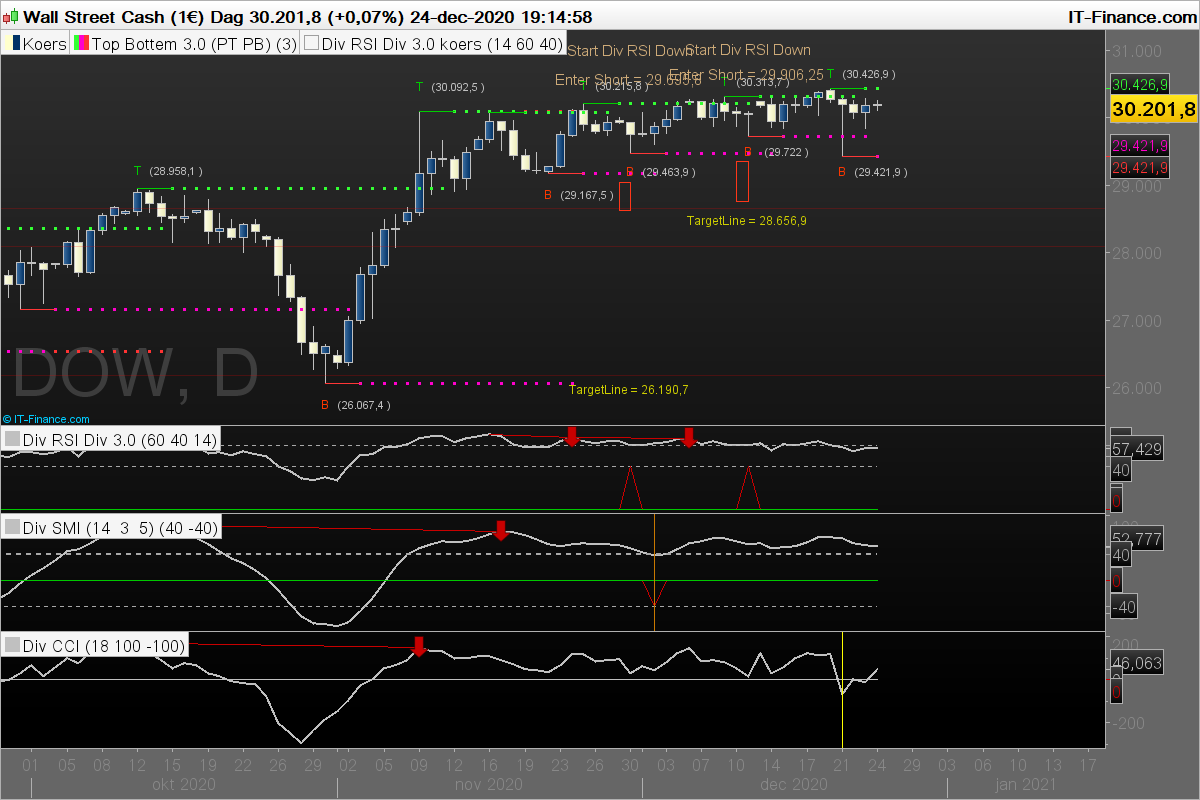This screenshot has height=800, width=1200.
Task: Click the RSI value label 57,429
Action: click(x=1136, y=450)
